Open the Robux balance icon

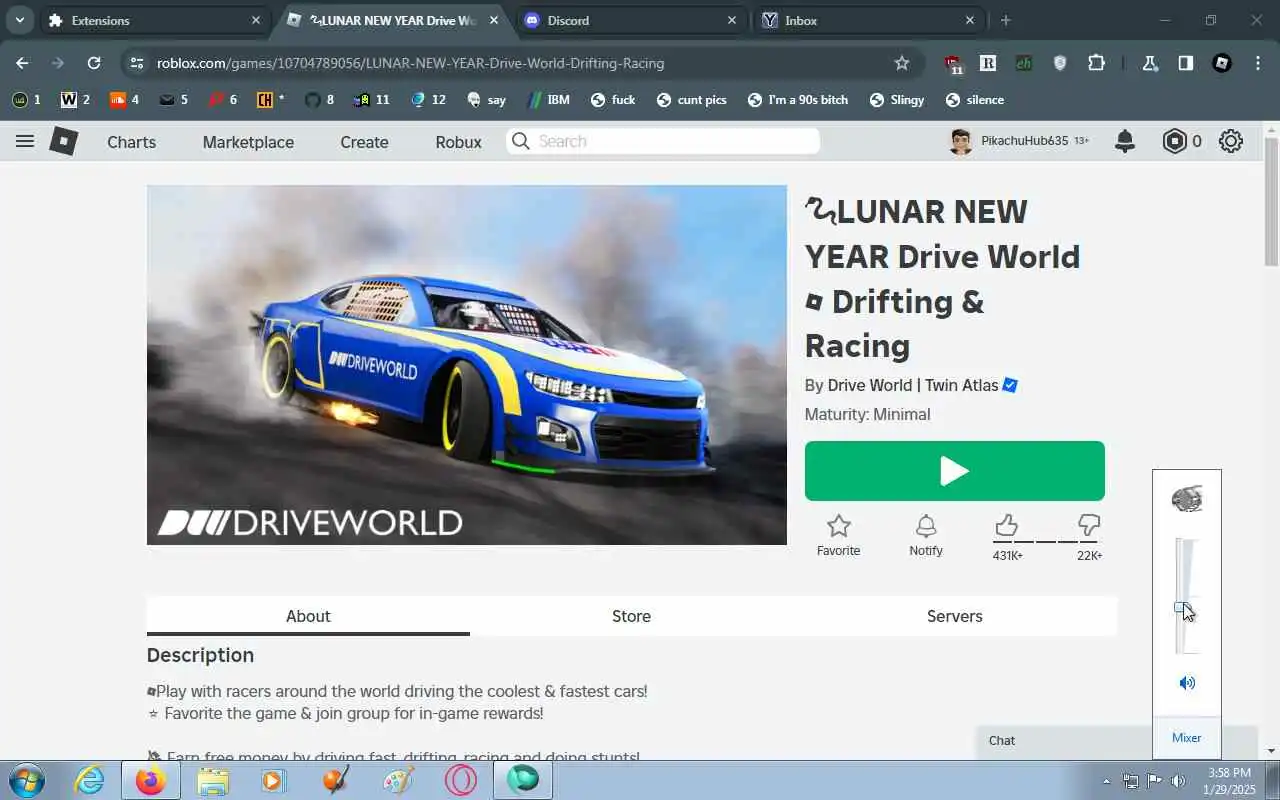[x=1174, y=141]
